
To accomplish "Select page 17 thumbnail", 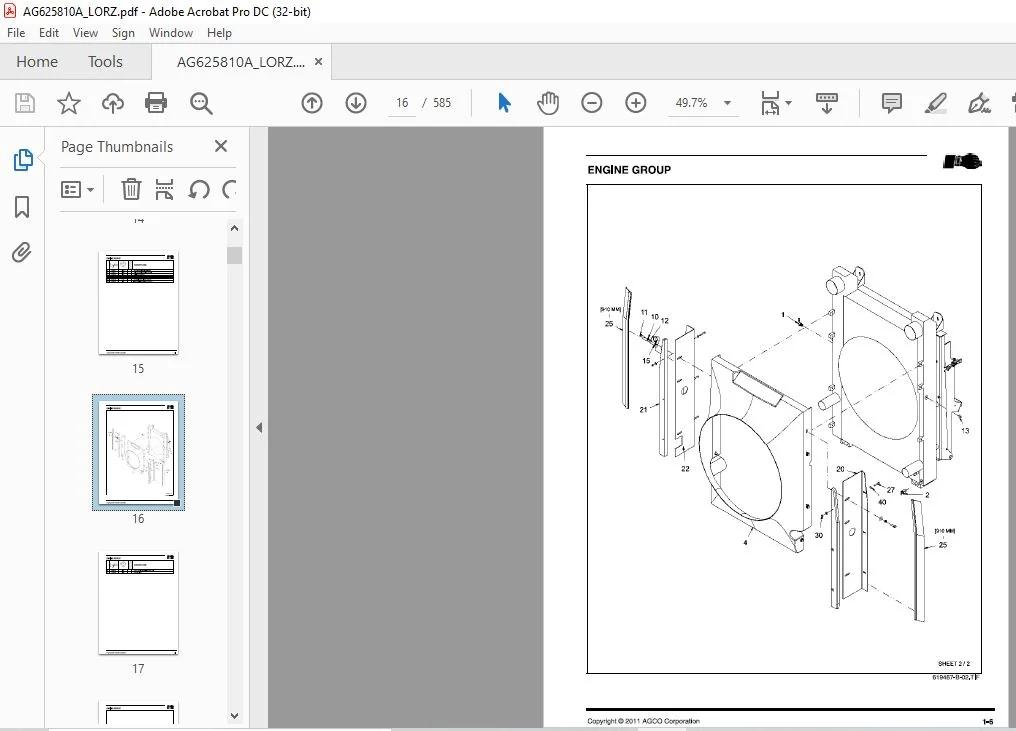I will (x=138, y=603).
